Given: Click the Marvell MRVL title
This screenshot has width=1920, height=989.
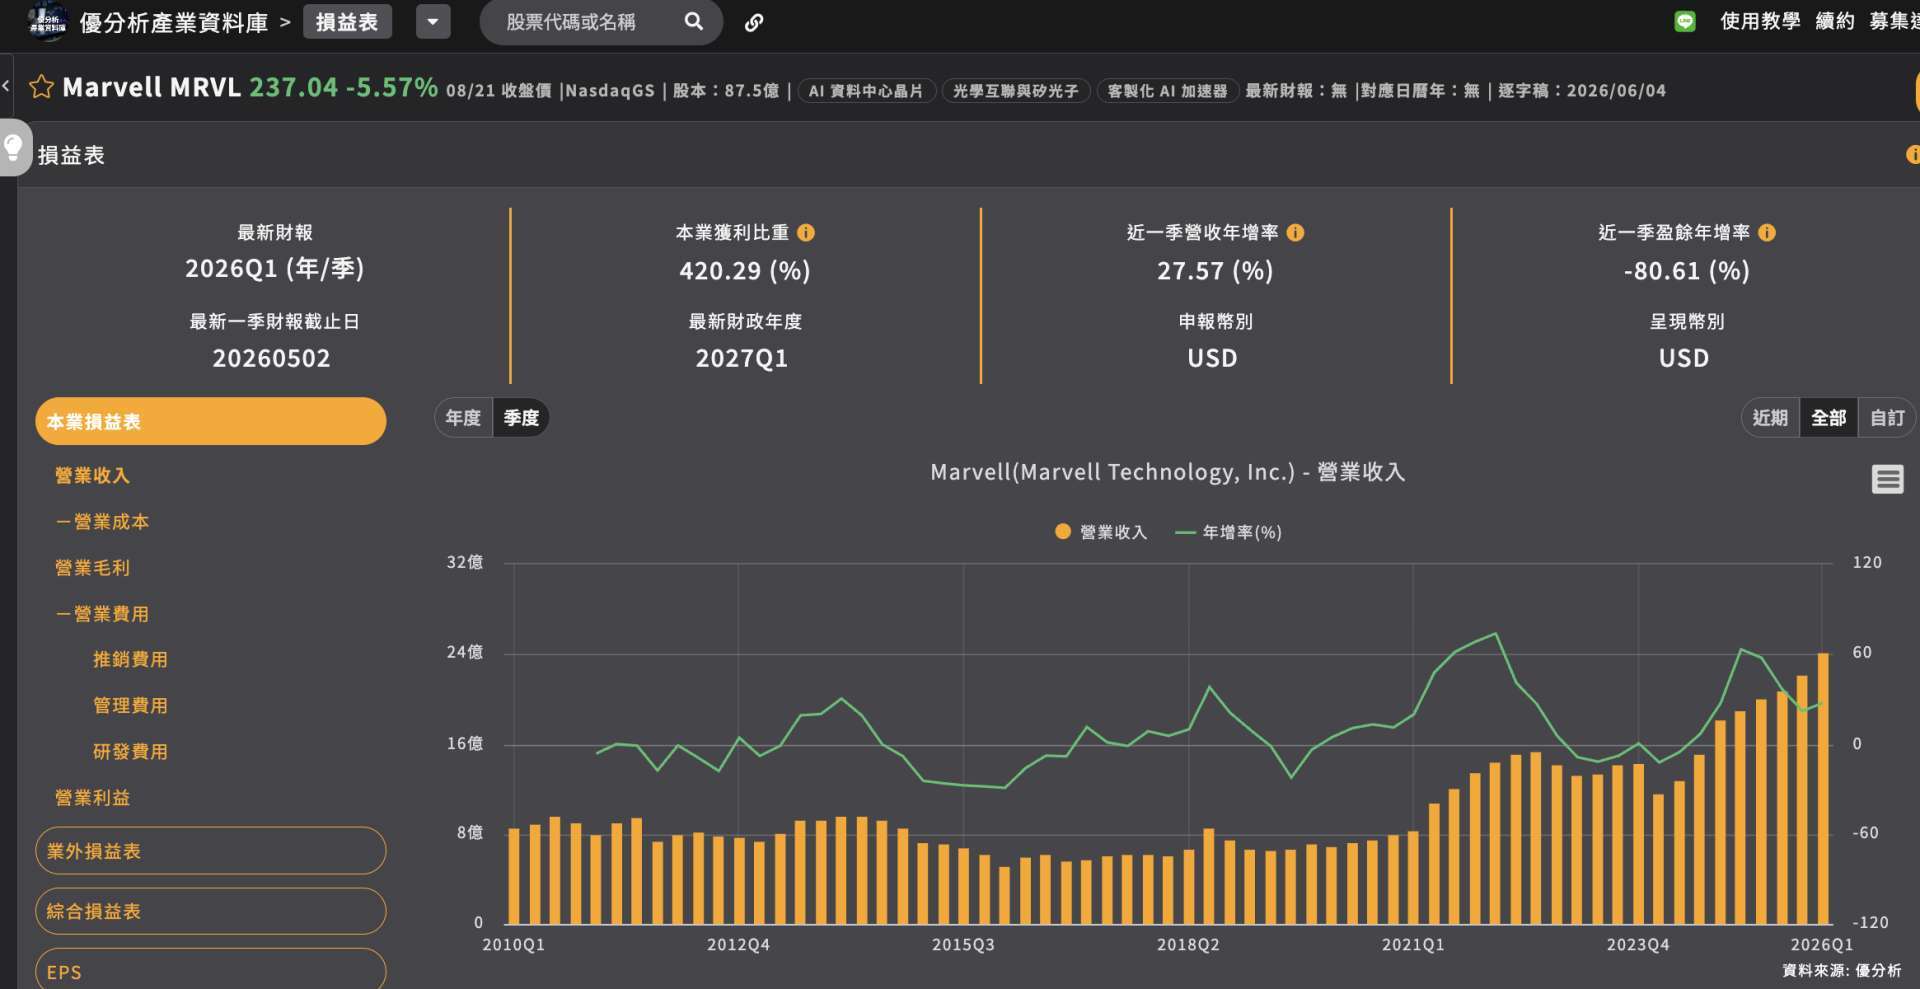Looking at the screenshot, I should [x=151, y=87].
